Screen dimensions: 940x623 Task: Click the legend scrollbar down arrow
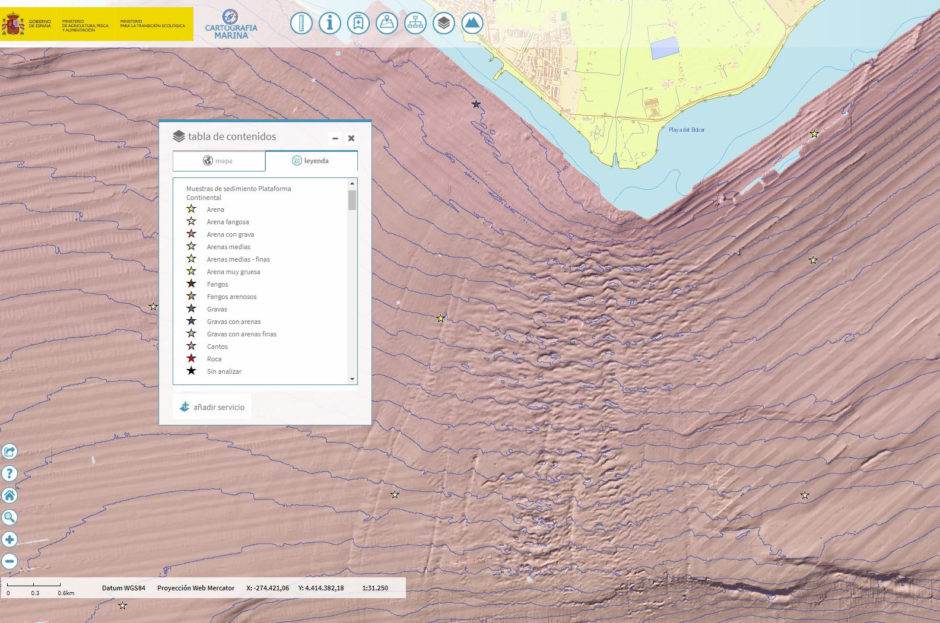click(x=352, y=379)
